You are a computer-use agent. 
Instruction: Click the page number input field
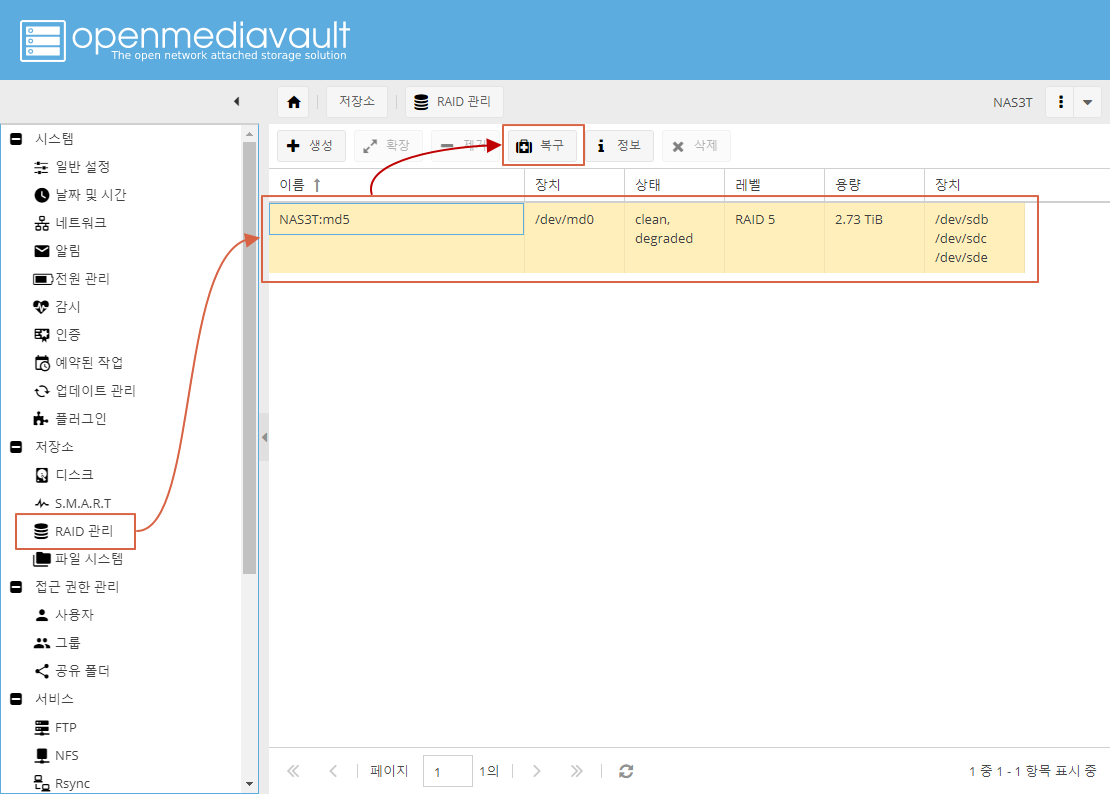(447, 771)
